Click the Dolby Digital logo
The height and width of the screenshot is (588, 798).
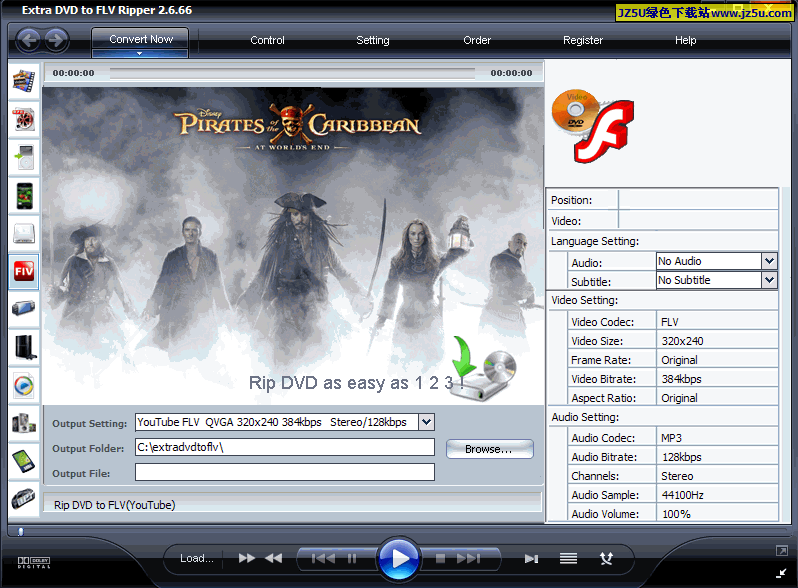click(x=34, y=562)
